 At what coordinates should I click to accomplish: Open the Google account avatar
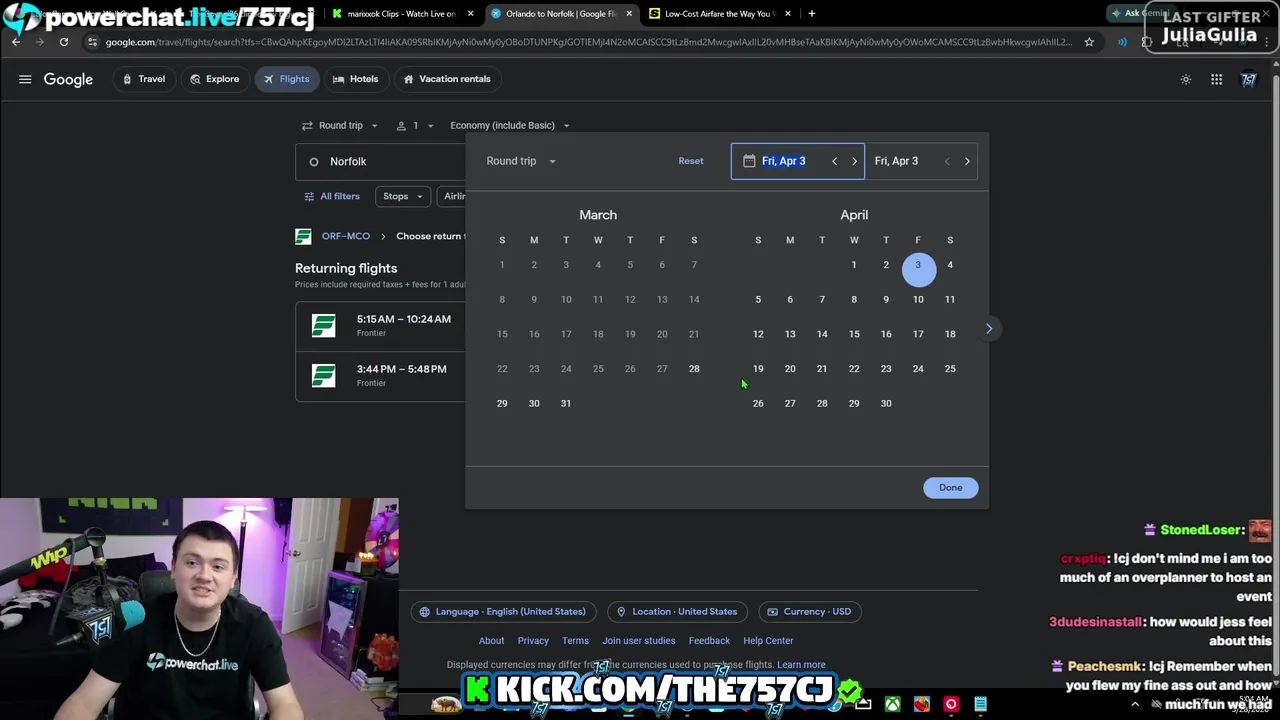(1249, 79)
